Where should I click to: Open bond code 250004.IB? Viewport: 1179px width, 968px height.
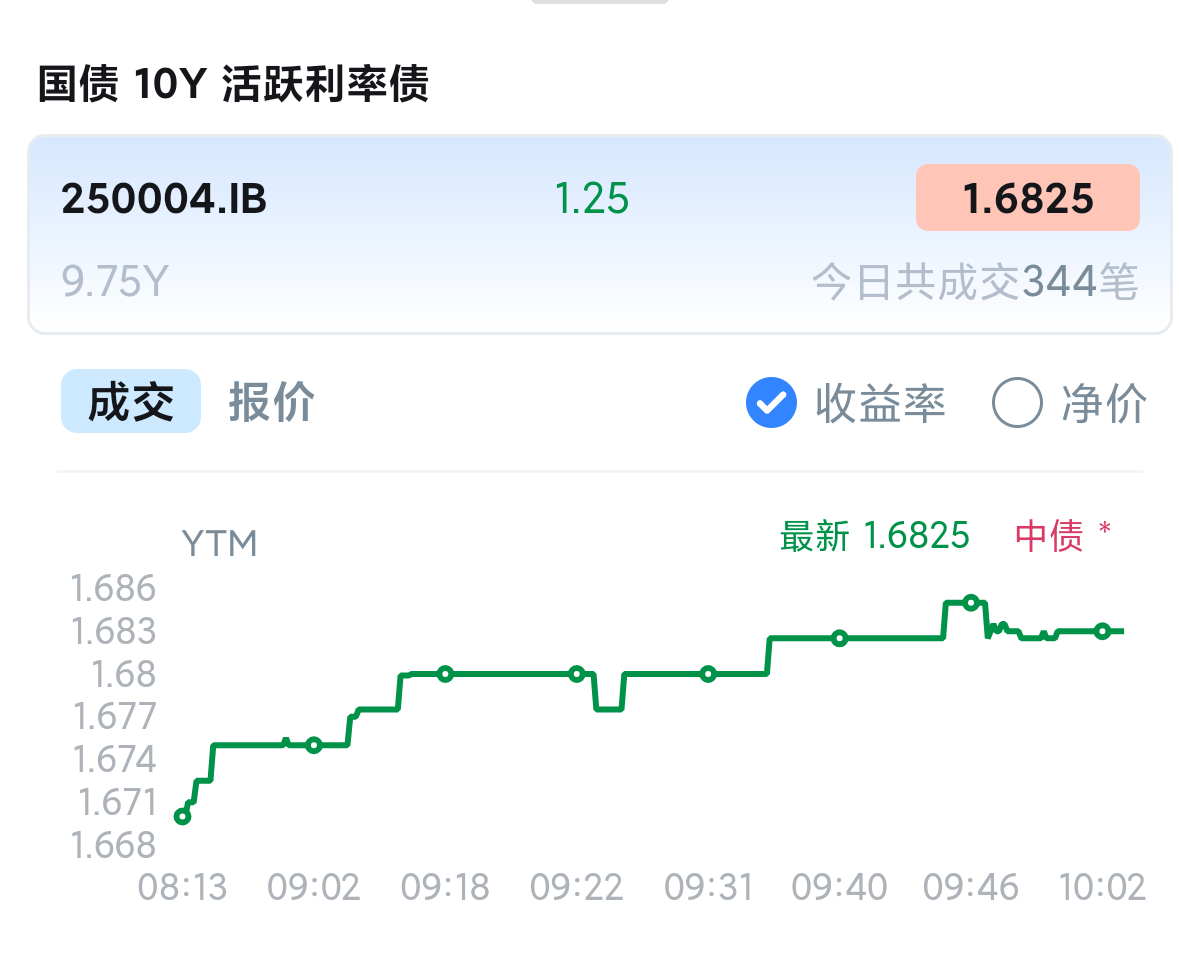[x=164, y=199]
